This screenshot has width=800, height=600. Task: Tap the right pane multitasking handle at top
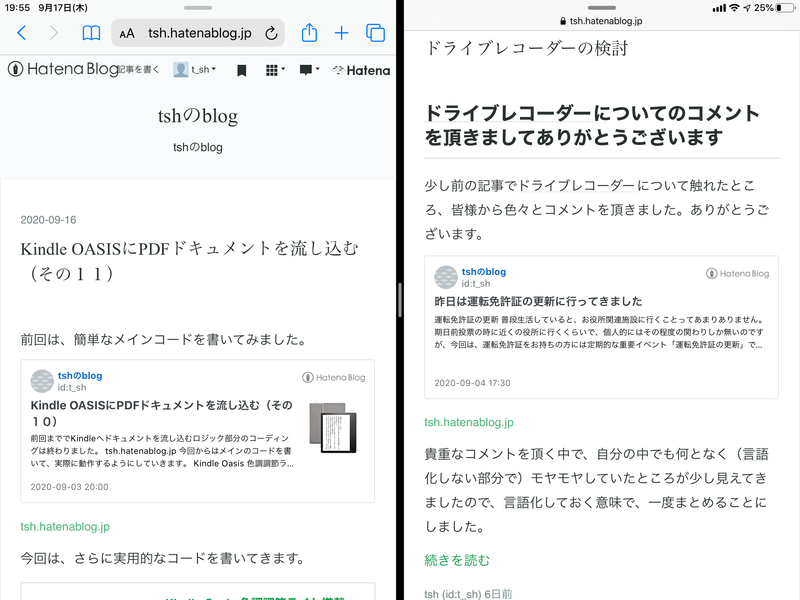click(x=602, y=8)
